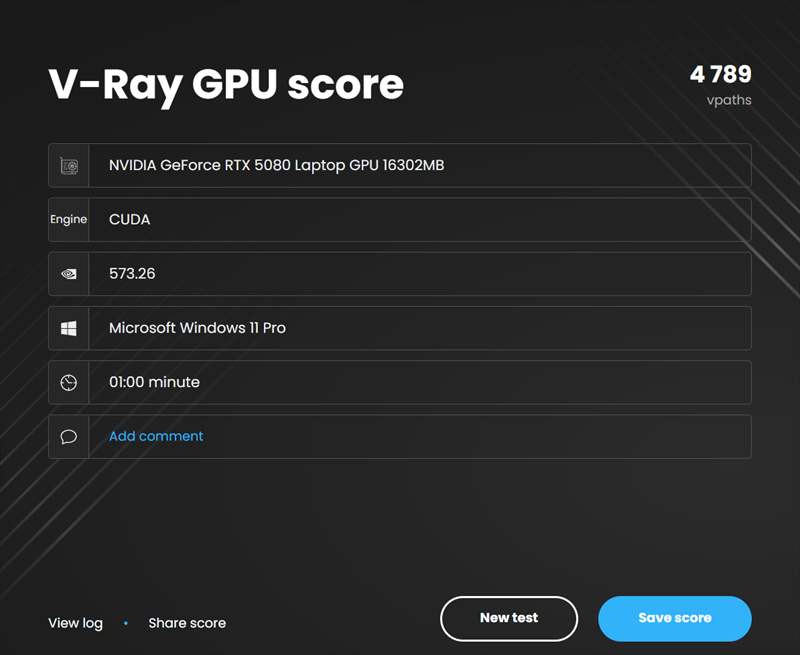Select the 01:00 minute duration row

pyautogui.click(x=420, y=382)
